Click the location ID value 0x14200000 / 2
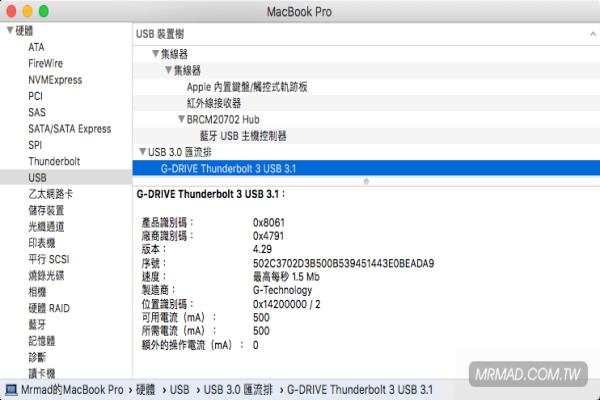Viewport: 600px width, 400px height. pyautogui.click(x=287, y=304)
